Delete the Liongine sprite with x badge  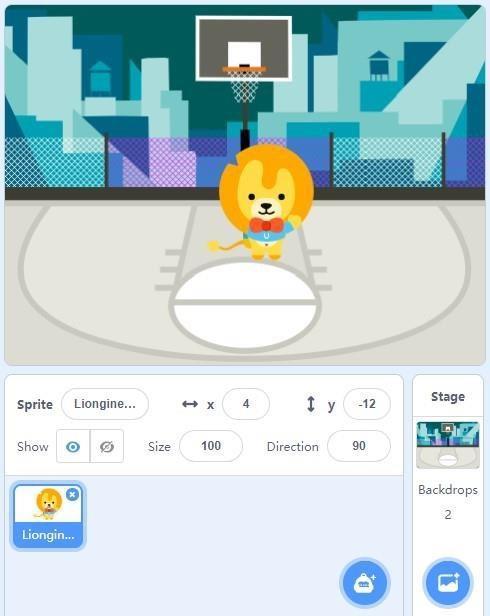[72, 494]
